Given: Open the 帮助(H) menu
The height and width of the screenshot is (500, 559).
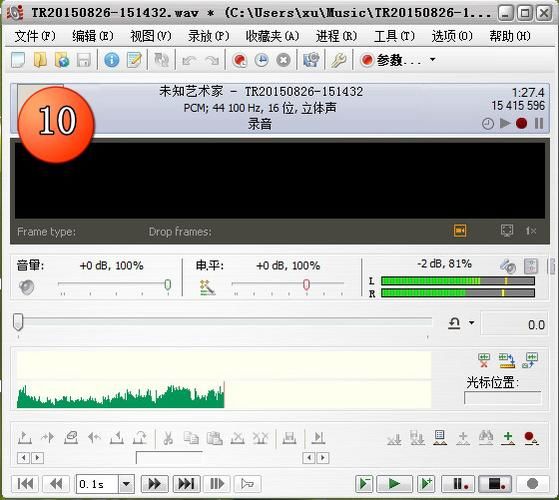Looking at the screenshot, I should (x=510, y=36).
